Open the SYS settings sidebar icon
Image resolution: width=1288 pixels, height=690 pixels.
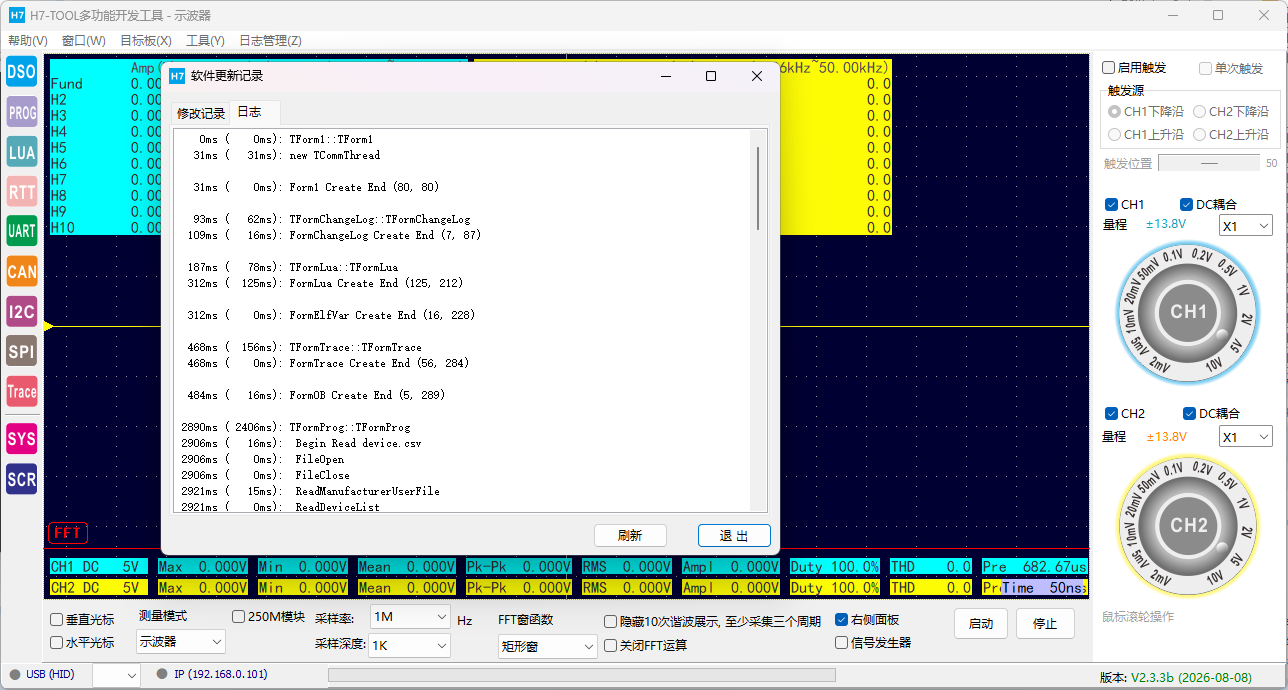click(21, 438)
